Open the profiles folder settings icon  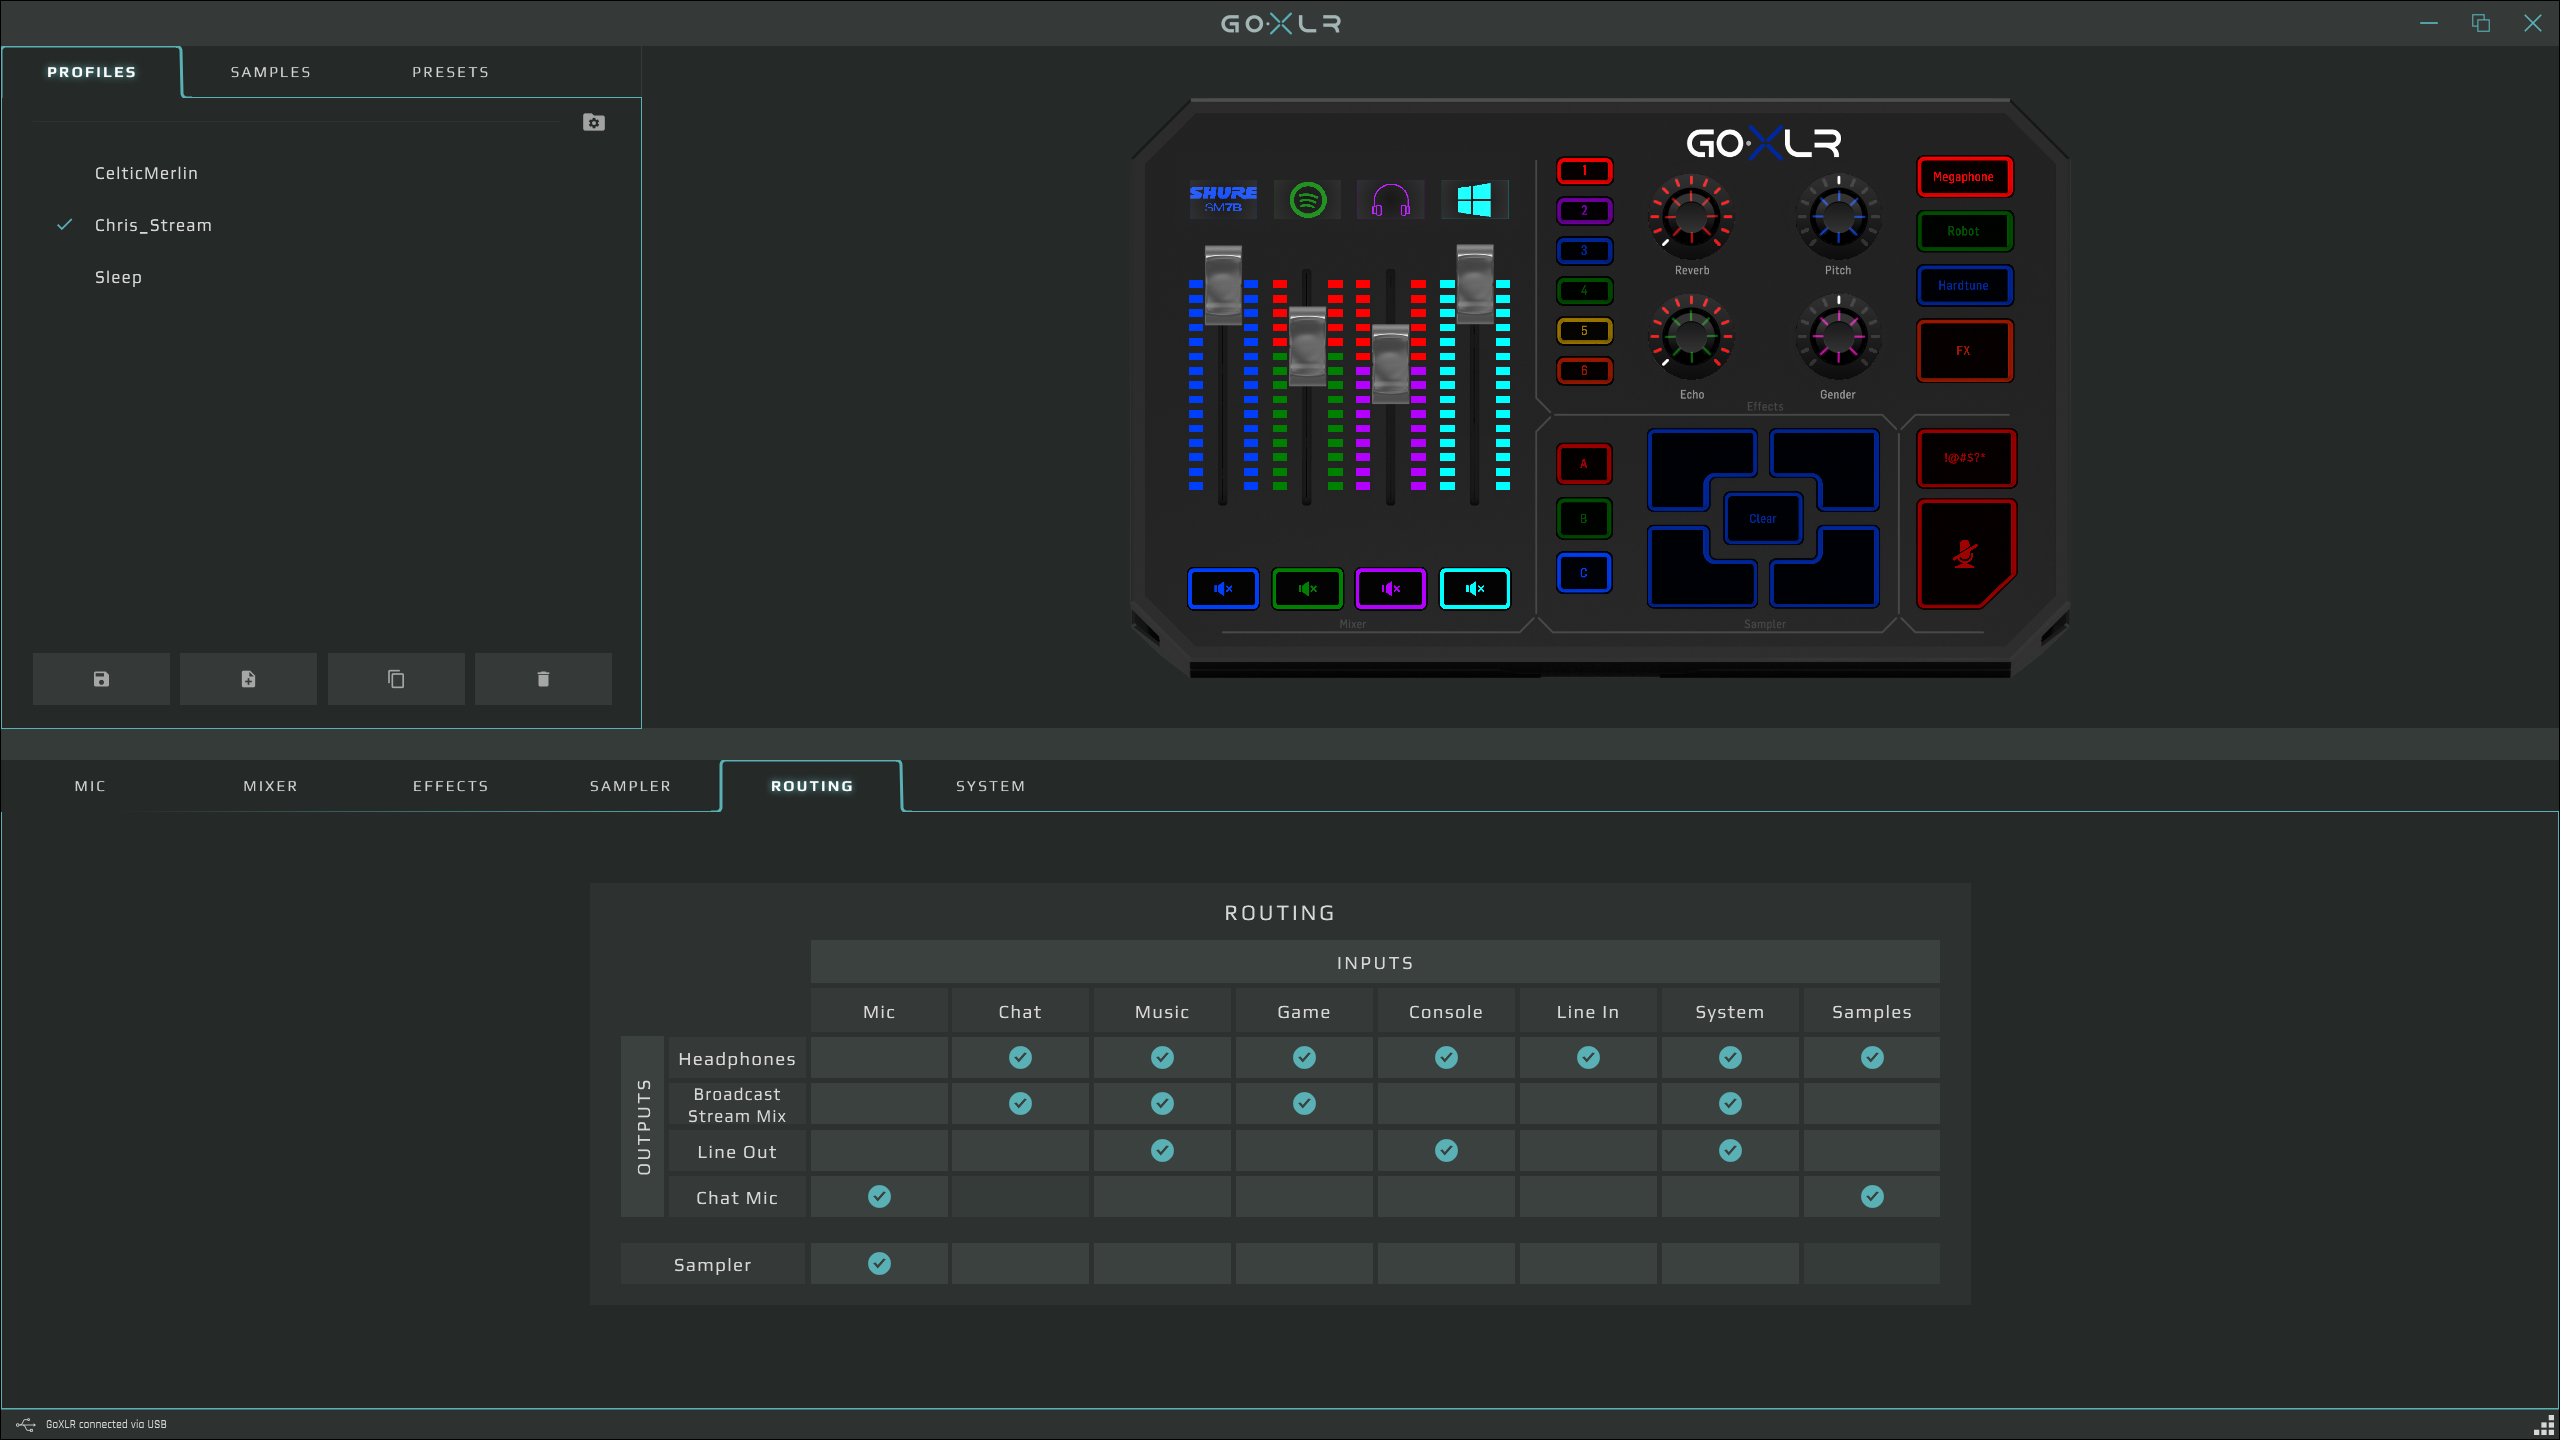tap(594, 122)
